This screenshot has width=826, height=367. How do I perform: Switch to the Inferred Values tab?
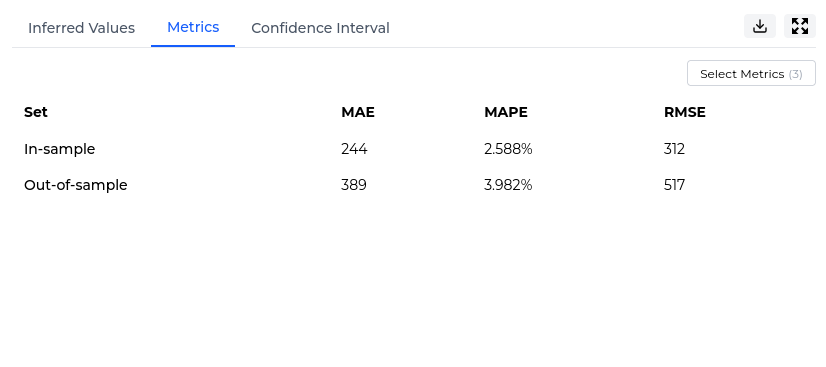pos(81,28)
